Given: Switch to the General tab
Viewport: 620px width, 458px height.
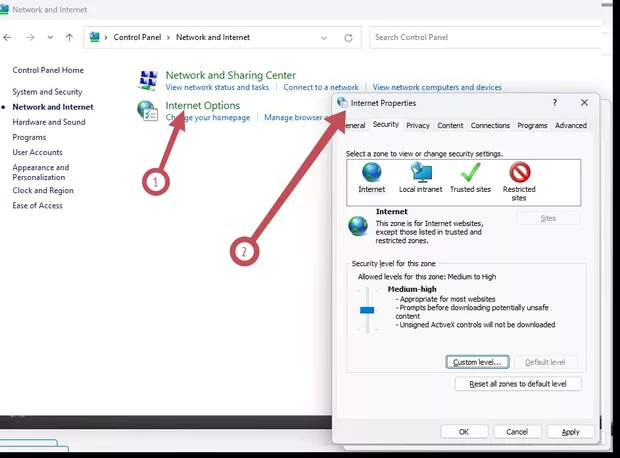Looking at the screenshot, I should point(355,125).
